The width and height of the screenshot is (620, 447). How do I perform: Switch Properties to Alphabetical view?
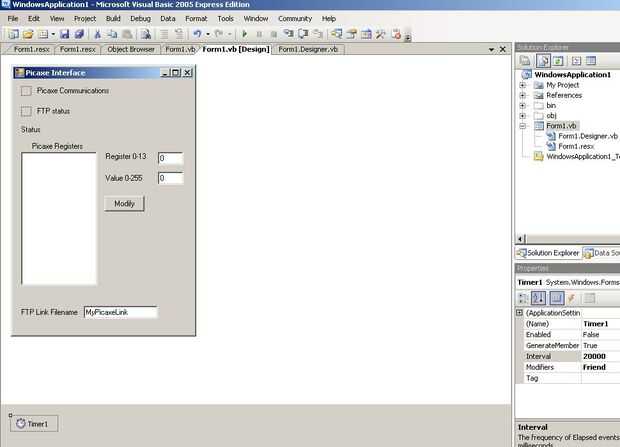[538, 298]
